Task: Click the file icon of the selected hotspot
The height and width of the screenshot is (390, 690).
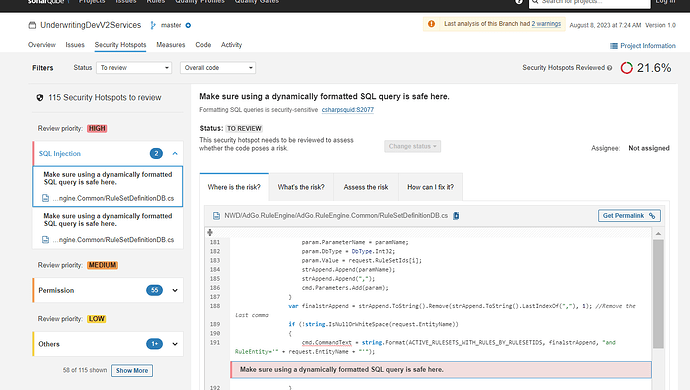Action: (x=45, y=198)
